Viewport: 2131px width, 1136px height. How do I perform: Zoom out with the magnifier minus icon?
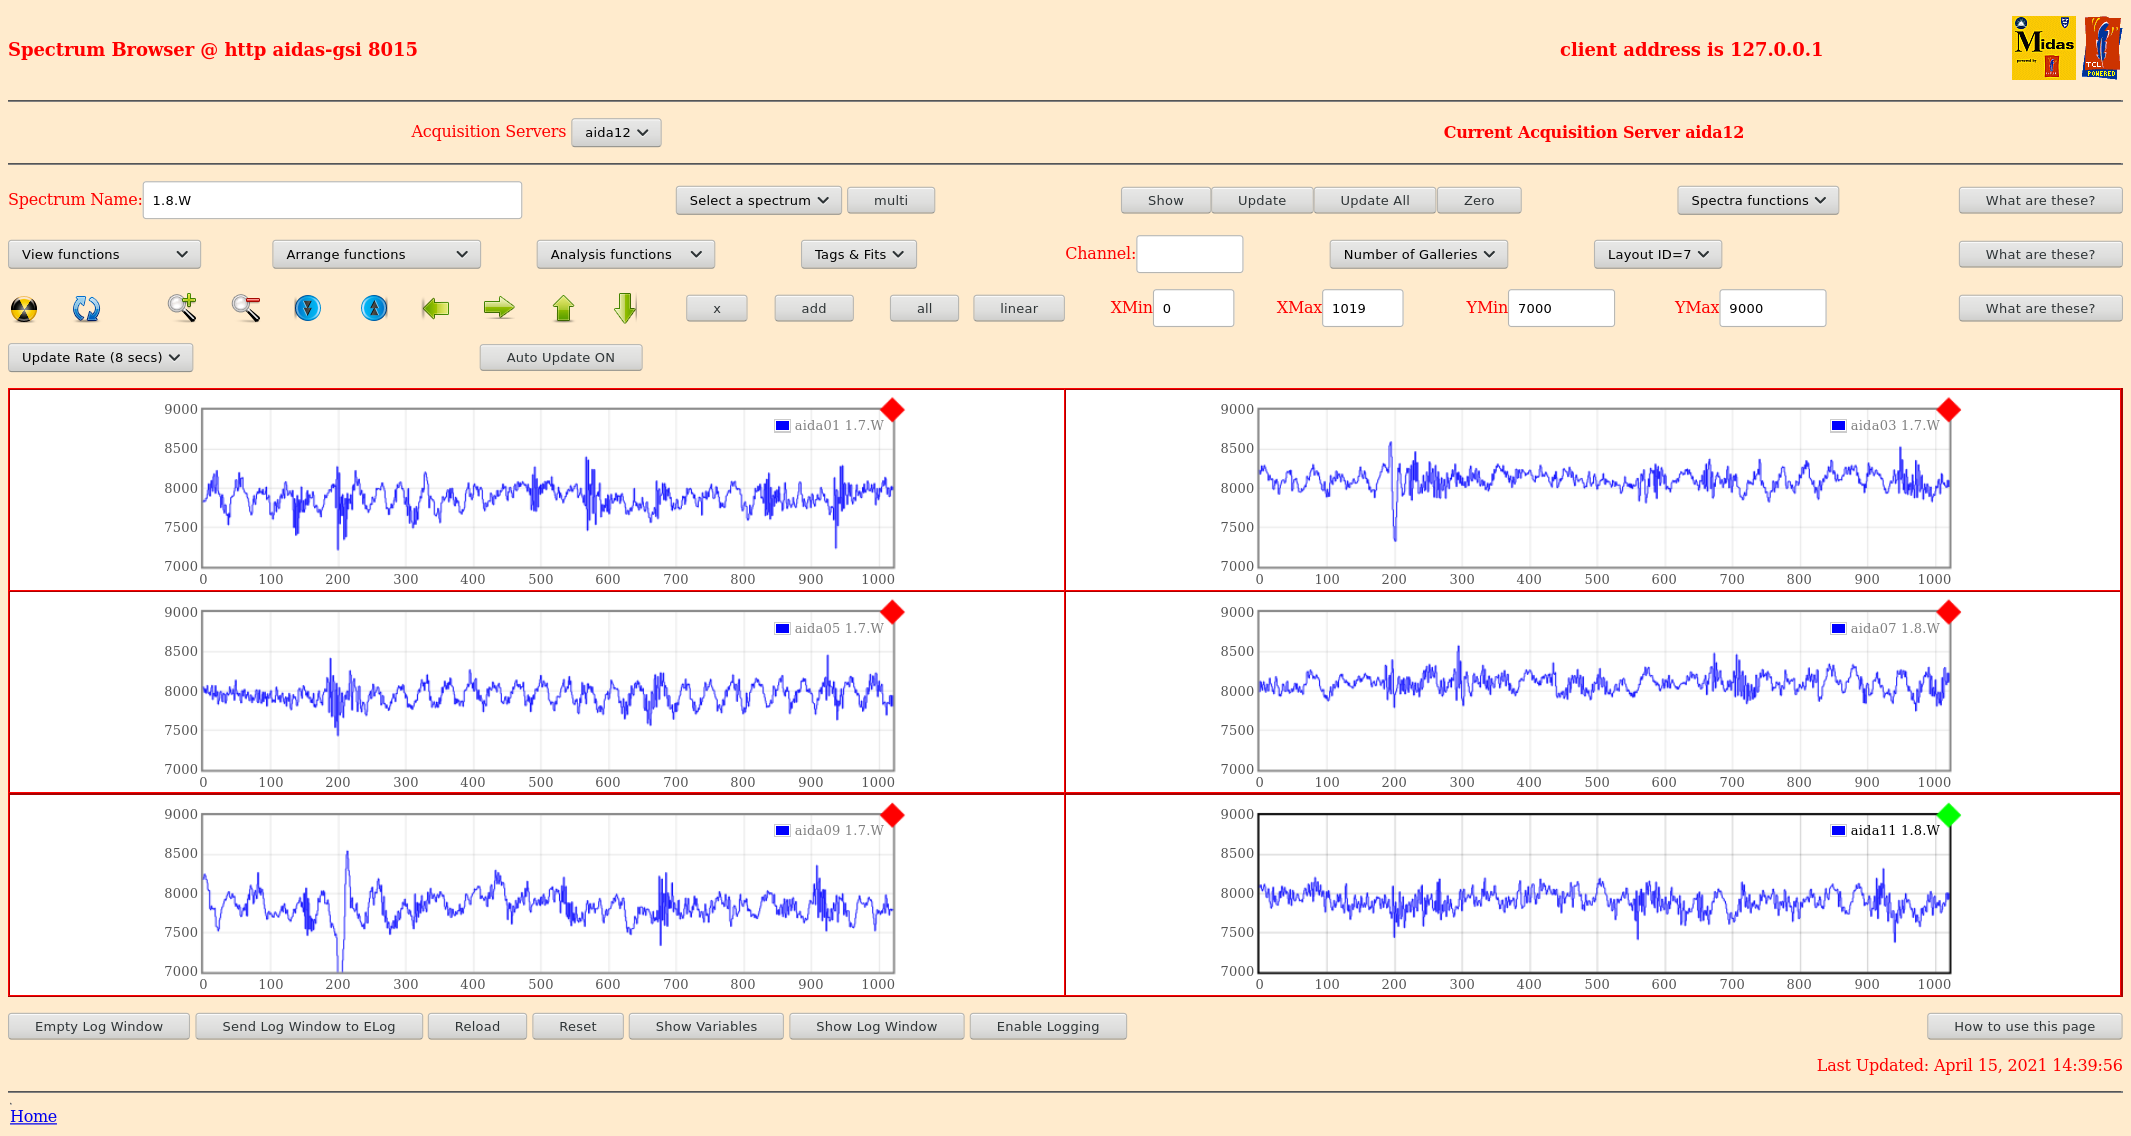(246, 308)
